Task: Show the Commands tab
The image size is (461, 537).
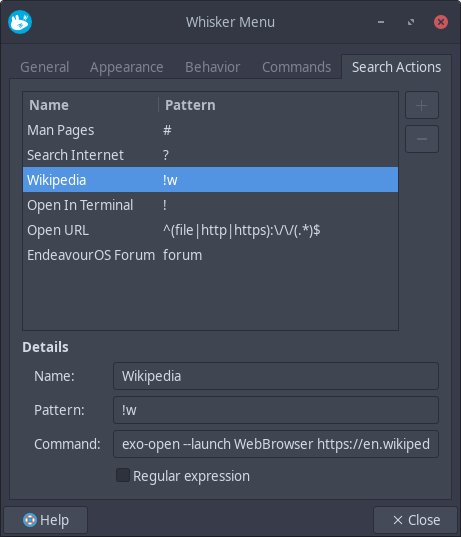Action: [297, 67]
